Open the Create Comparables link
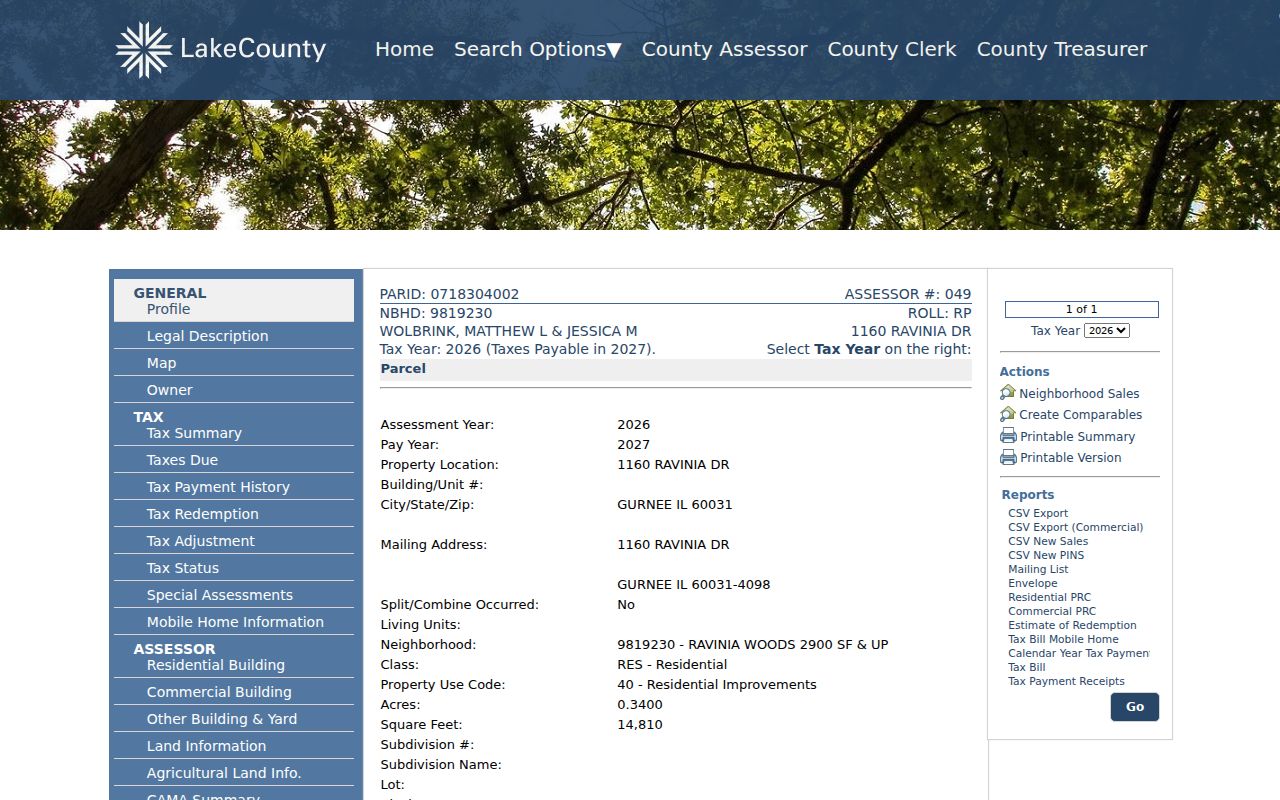 (1080, 415)
